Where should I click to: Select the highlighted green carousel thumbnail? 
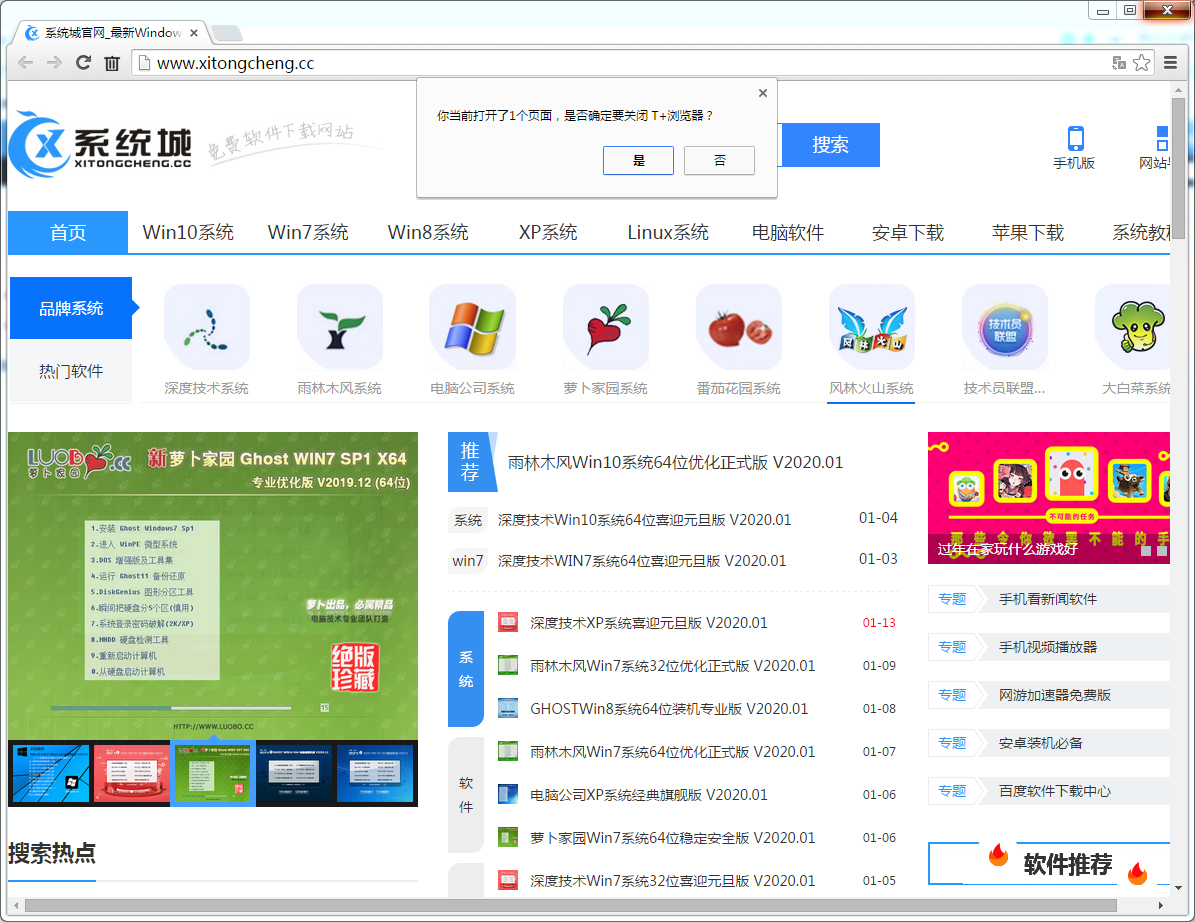point(213,773)
